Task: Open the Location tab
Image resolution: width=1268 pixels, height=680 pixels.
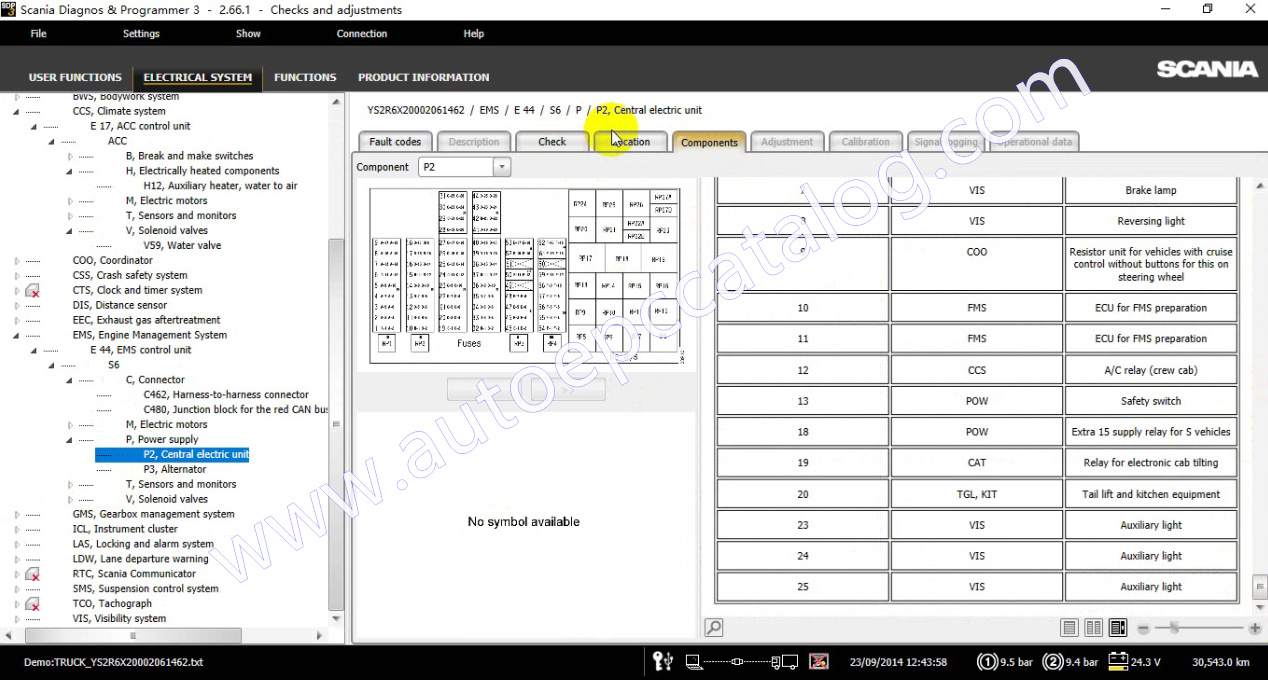Action: pos(630,142)
